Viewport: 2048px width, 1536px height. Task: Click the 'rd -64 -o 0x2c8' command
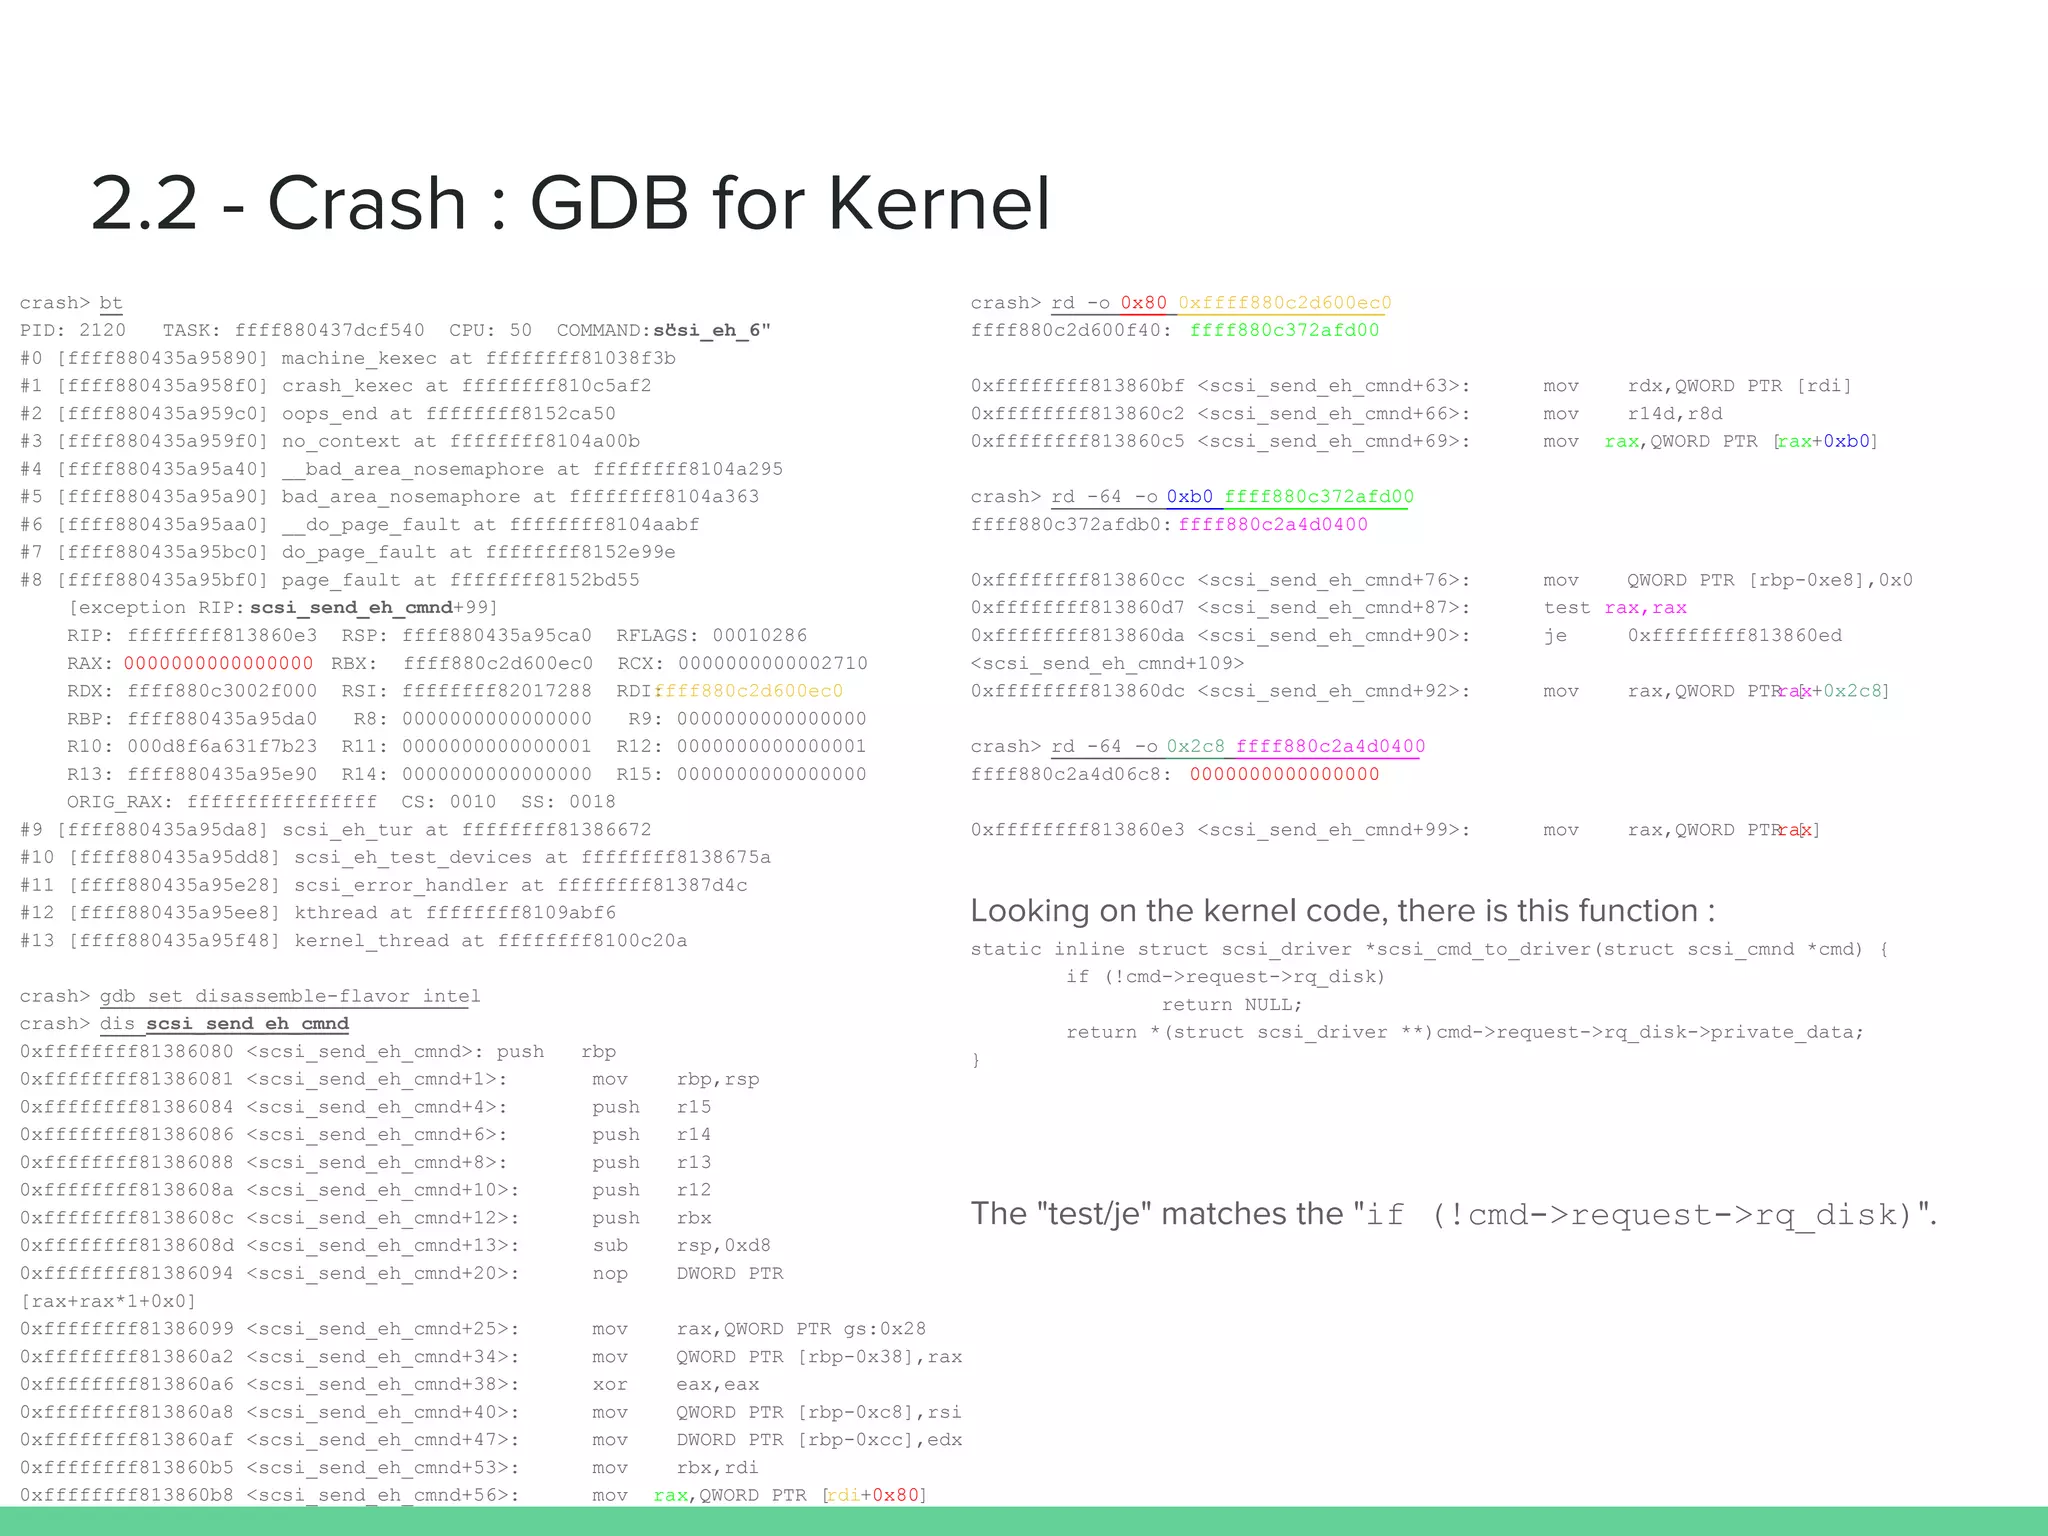click(1238, 747)
